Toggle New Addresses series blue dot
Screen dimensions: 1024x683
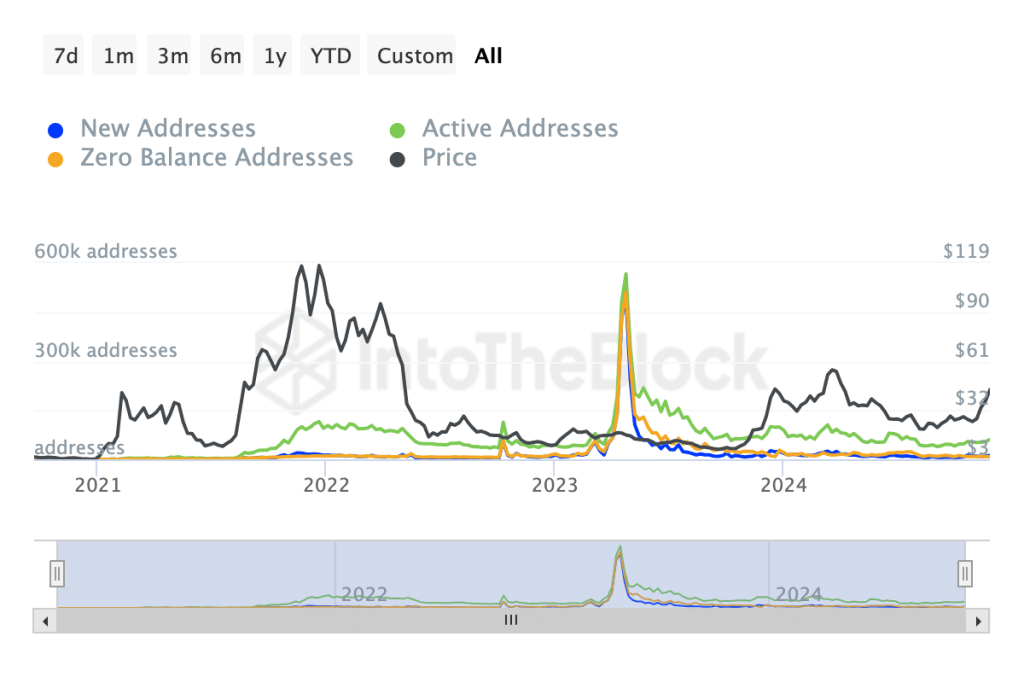56,130
